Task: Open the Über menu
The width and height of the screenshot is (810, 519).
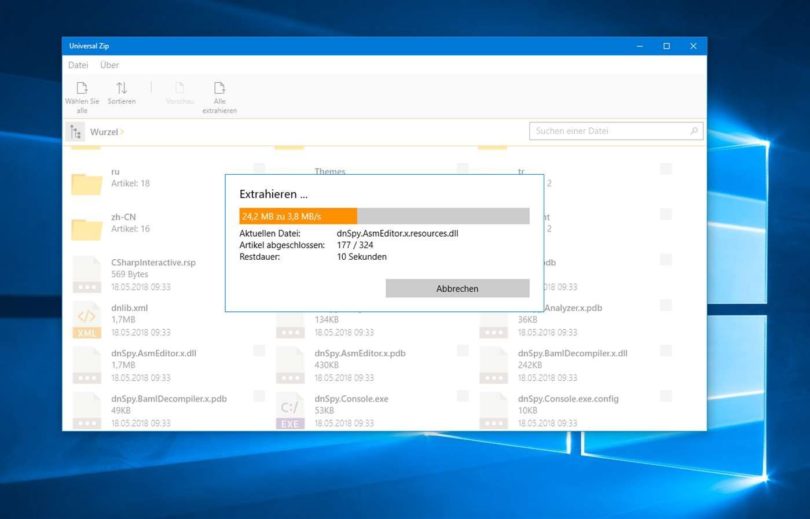Action: click(110, 65)
